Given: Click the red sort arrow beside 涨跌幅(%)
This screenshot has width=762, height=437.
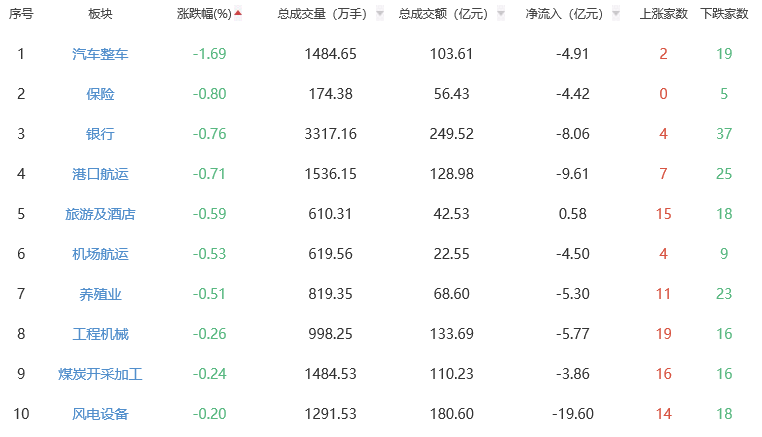Looking at the screenshot, I should click(238, 13).
